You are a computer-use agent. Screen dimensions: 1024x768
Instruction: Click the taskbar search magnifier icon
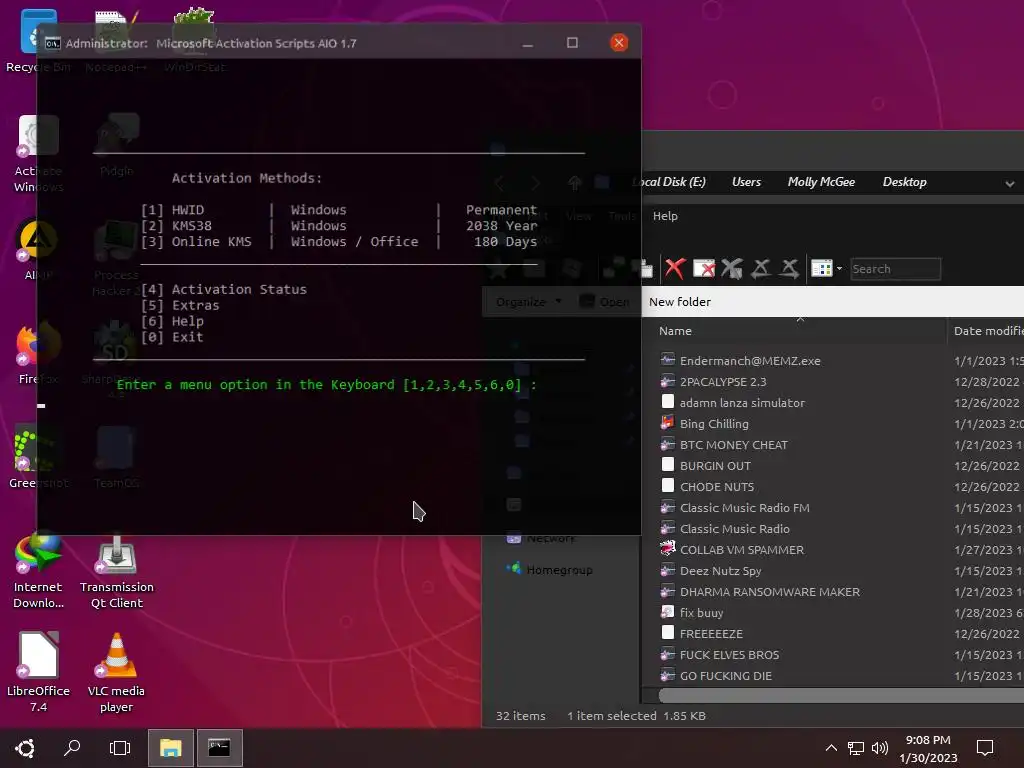pos(72,748)
